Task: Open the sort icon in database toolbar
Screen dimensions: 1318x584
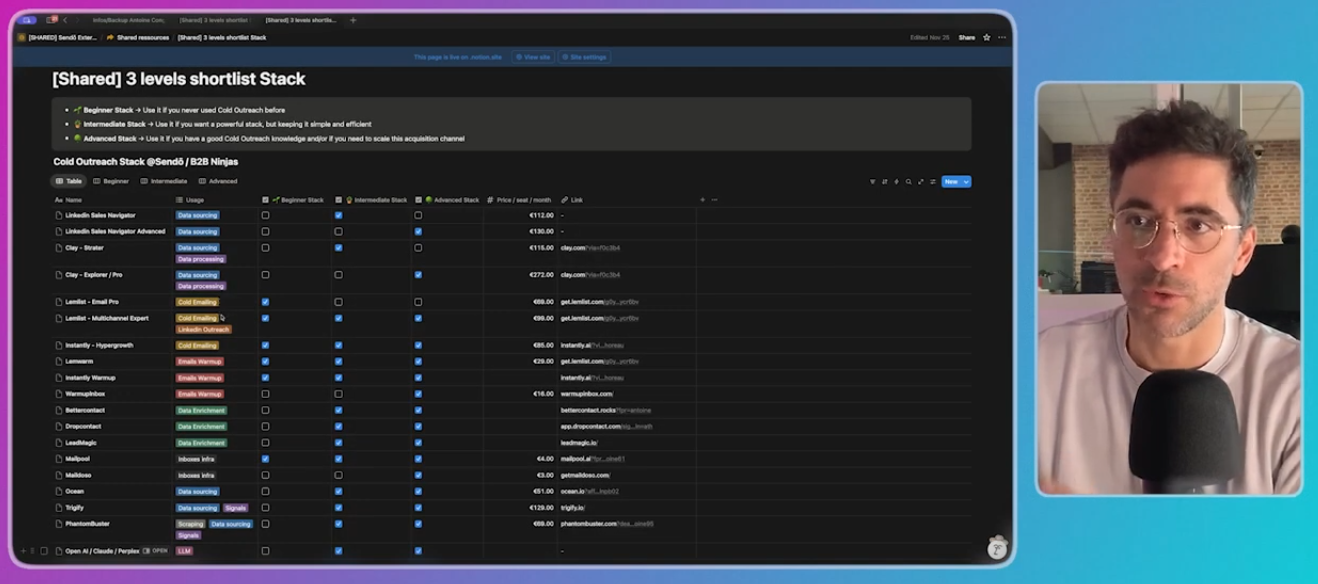Action: [884, 182]
